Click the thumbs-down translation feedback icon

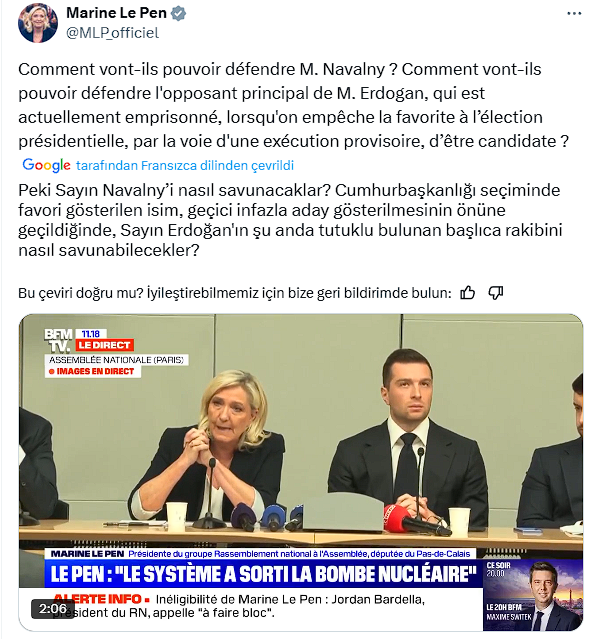tap(496, 293)
